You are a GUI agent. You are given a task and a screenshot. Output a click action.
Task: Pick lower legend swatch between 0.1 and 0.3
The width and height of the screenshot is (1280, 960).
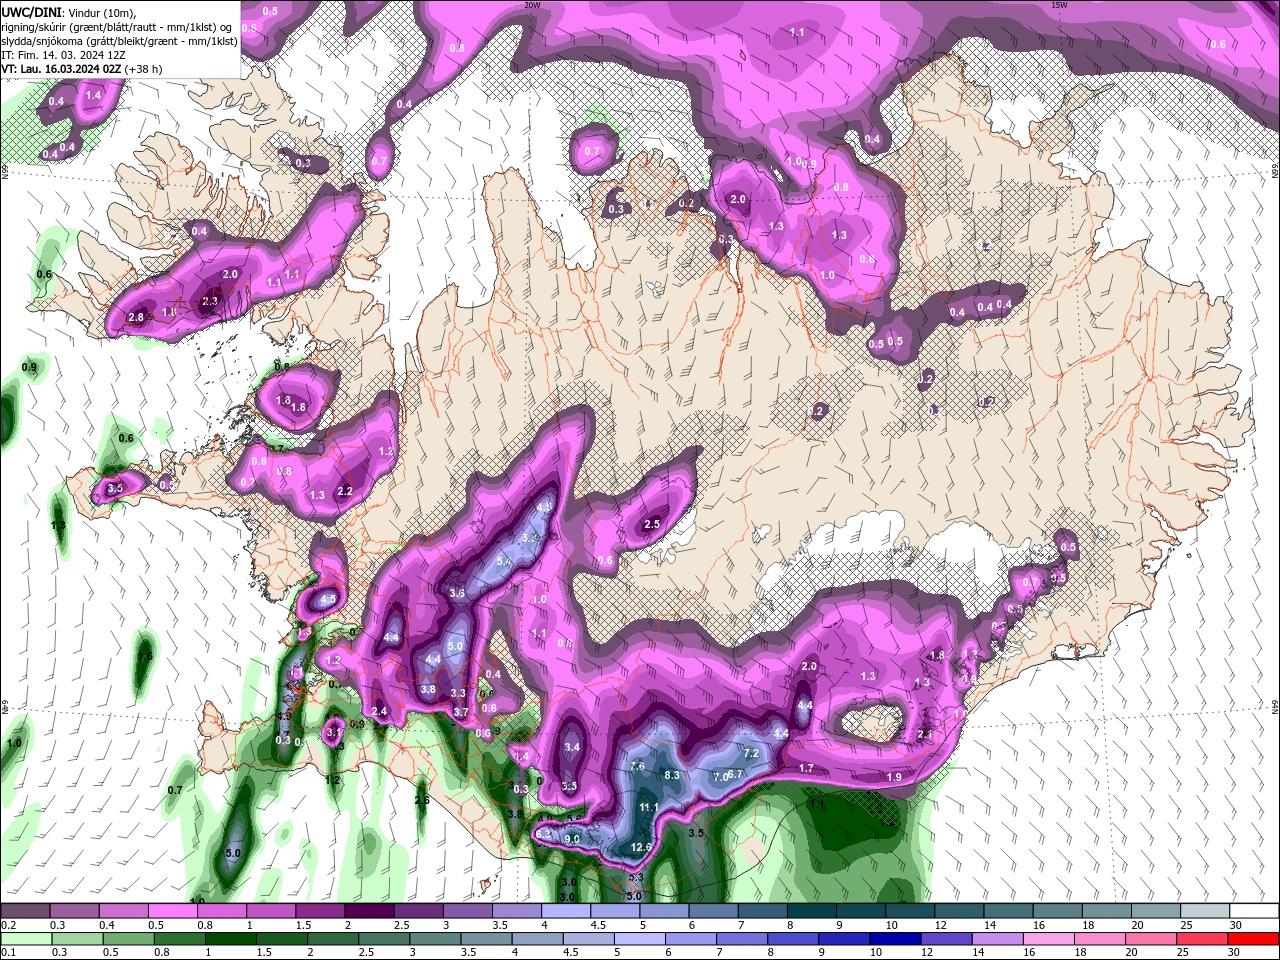[24, 938]
